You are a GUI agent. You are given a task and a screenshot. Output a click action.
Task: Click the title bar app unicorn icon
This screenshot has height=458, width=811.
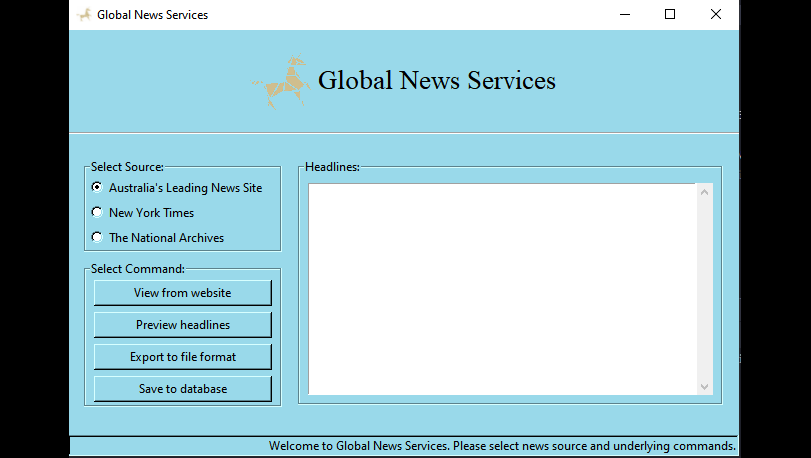pyautogui.click(x=84, y=14)
